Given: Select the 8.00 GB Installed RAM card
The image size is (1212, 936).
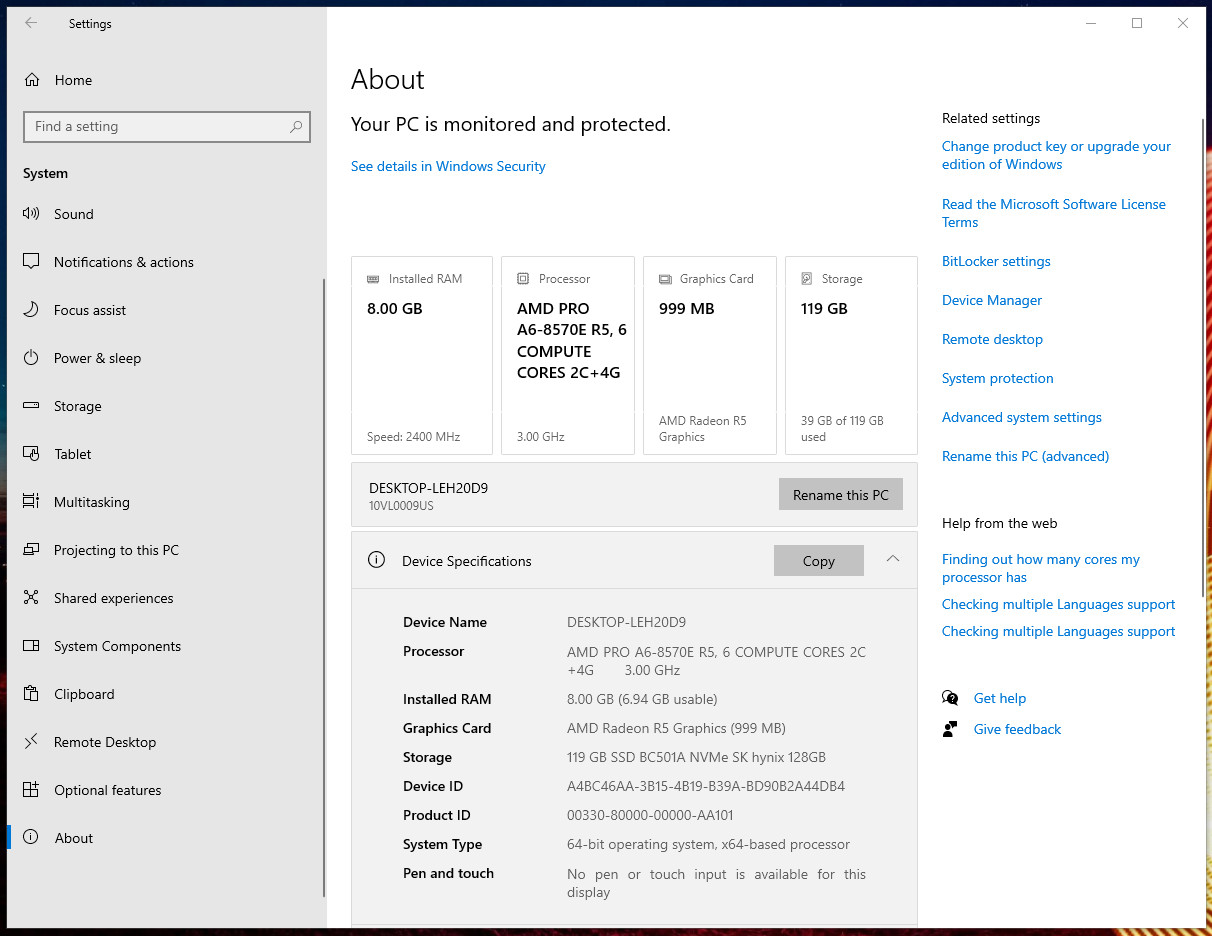Looking at the screenshot, I should point(422,355).
